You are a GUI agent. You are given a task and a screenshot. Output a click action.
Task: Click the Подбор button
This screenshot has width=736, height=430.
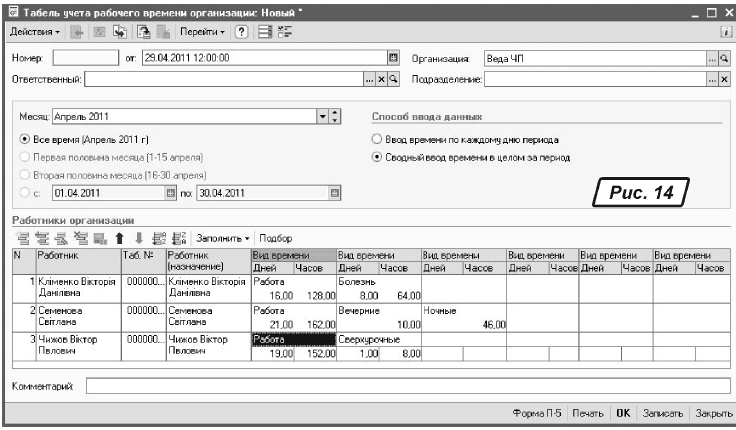click(x=274, y=239)
